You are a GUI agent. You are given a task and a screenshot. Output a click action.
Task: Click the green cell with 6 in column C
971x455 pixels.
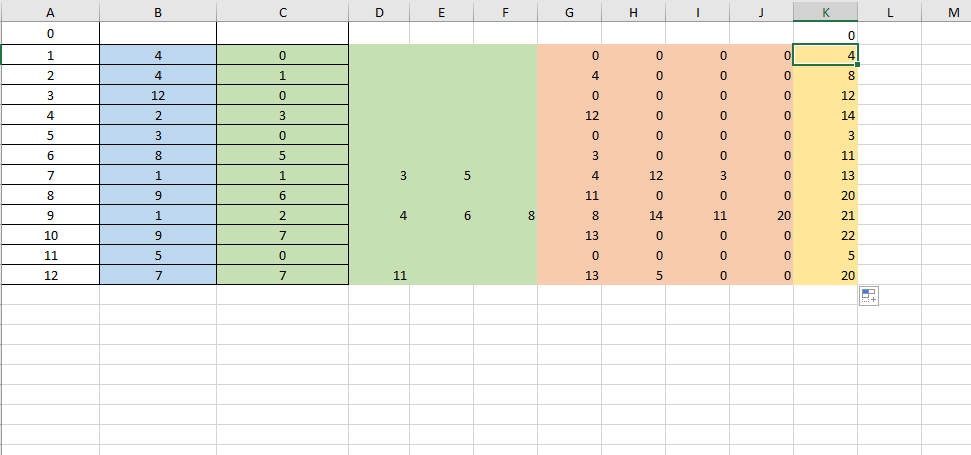point(283,195)
